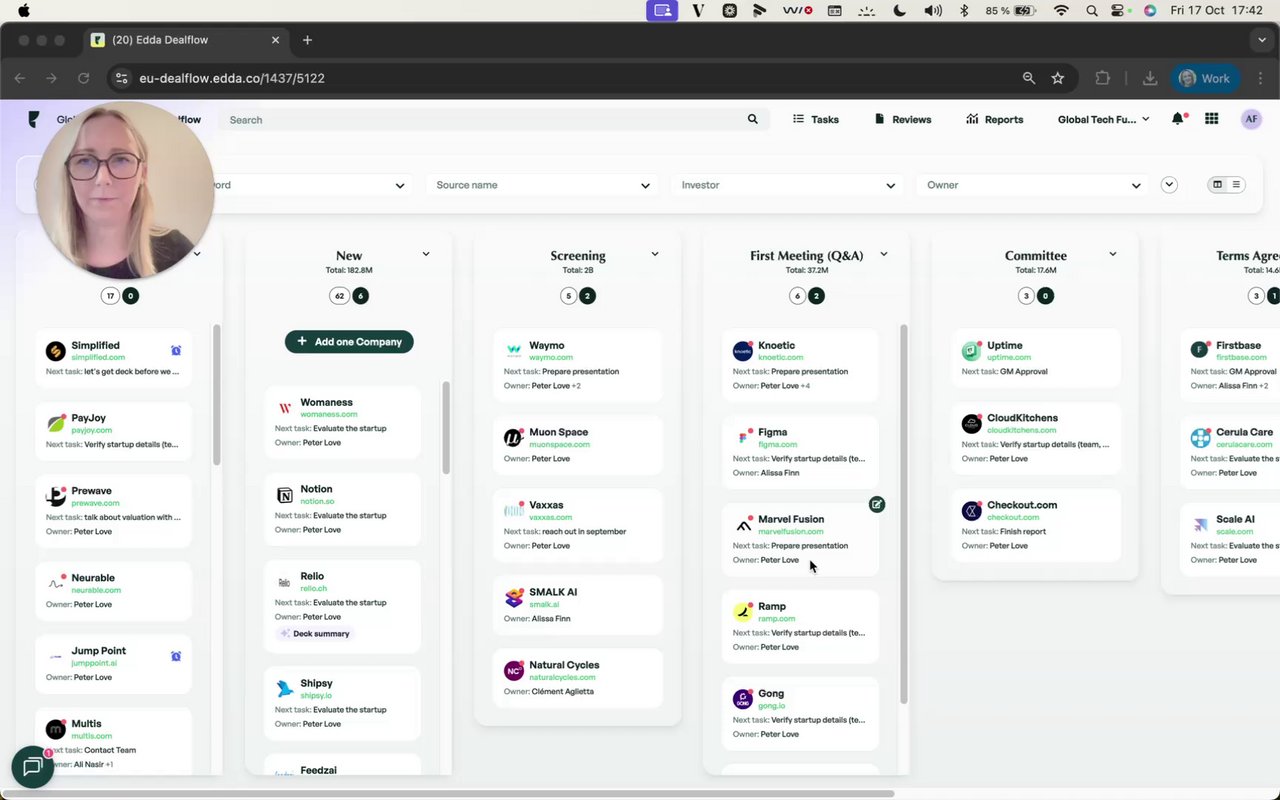Screen dimensions: 1280x800
Task: Bookmark this page with the star icon
Action: (1058, 78)
